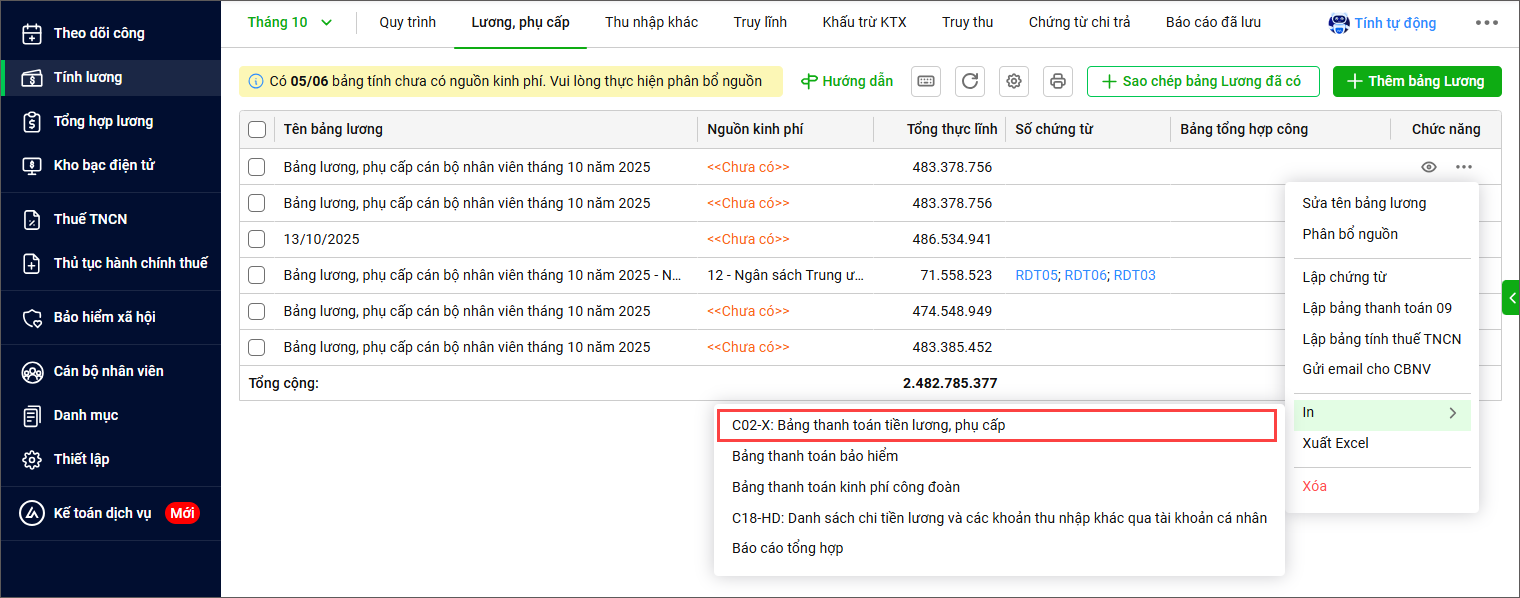Tick the checkbox for the 474.548.949 row

click(x=257, y=311)
